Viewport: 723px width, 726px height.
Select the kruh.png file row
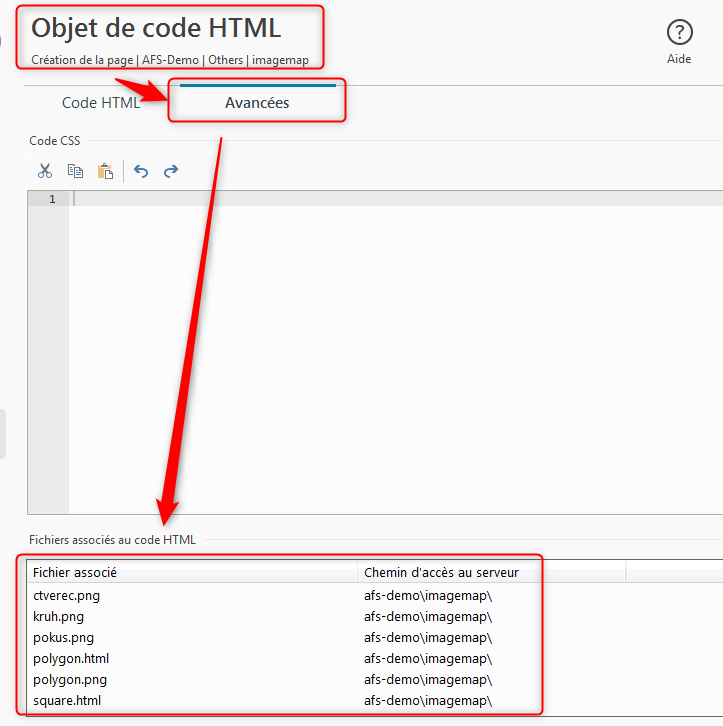(x=59, y=617)
